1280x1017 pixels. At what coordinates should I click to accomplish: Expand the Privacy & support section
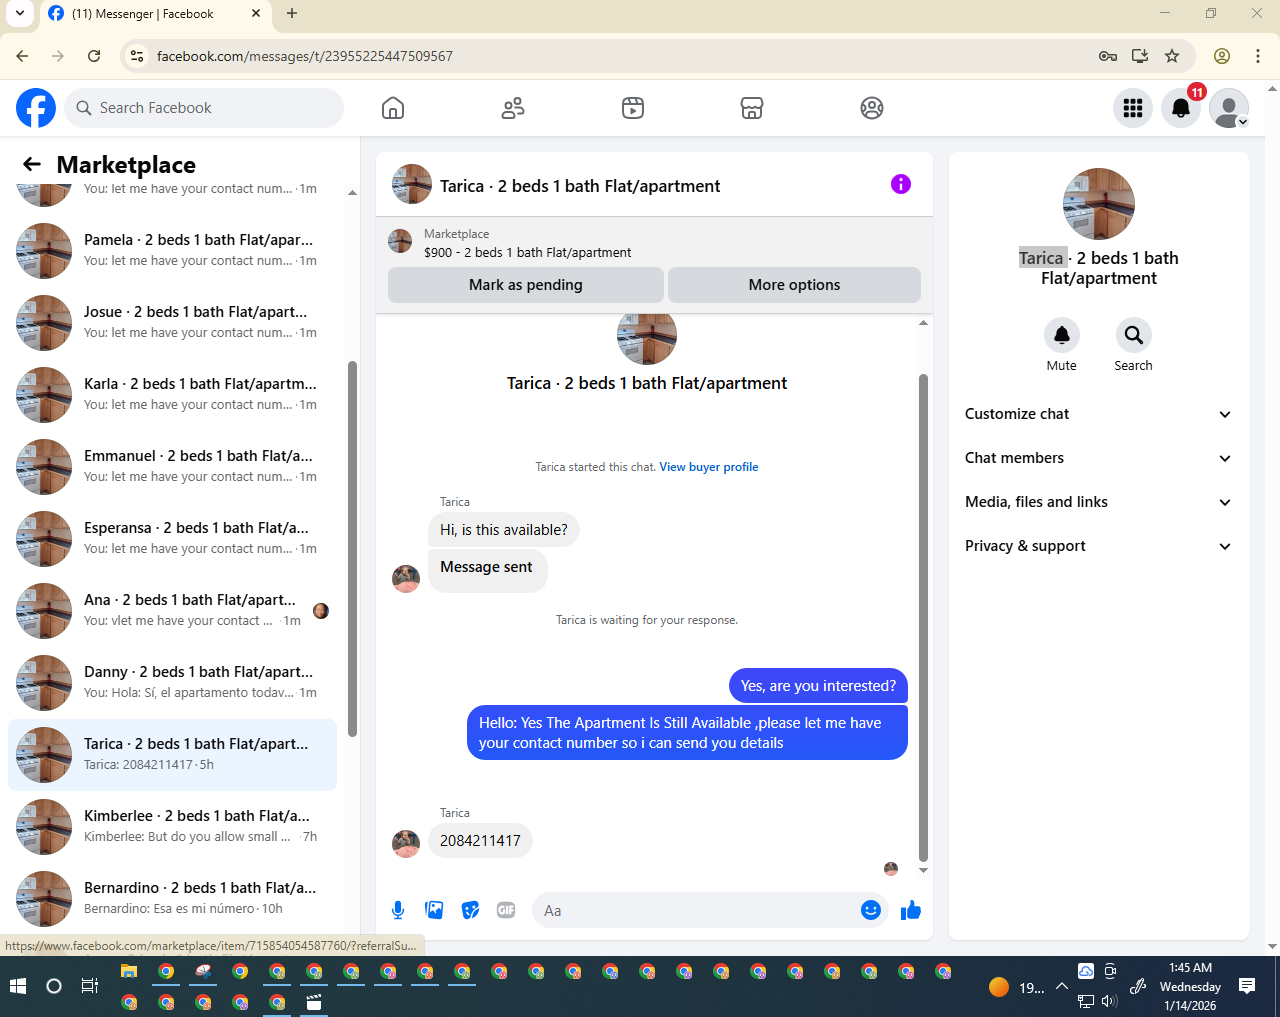tap(1098, 546)
